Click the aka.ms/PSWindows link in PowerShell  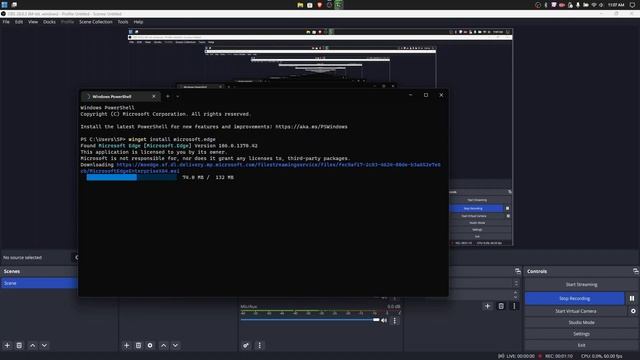point(311,127)
